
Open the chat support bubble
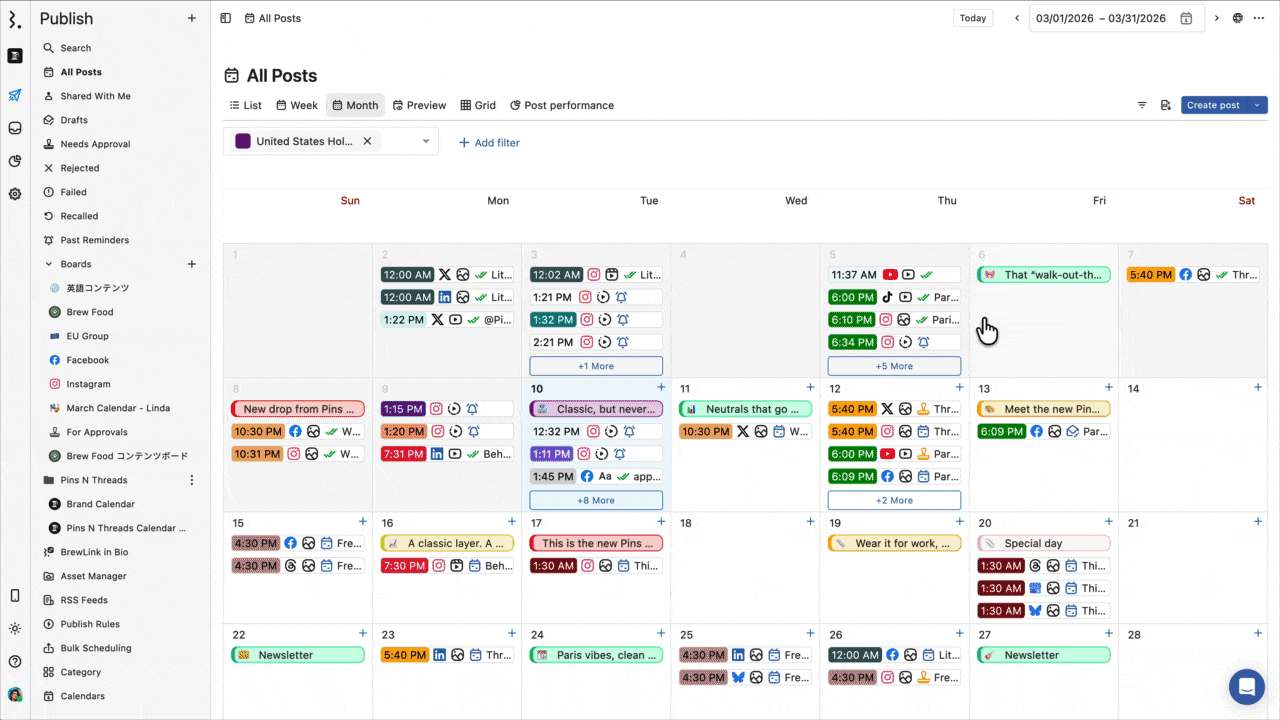[x=1246, y=687]
